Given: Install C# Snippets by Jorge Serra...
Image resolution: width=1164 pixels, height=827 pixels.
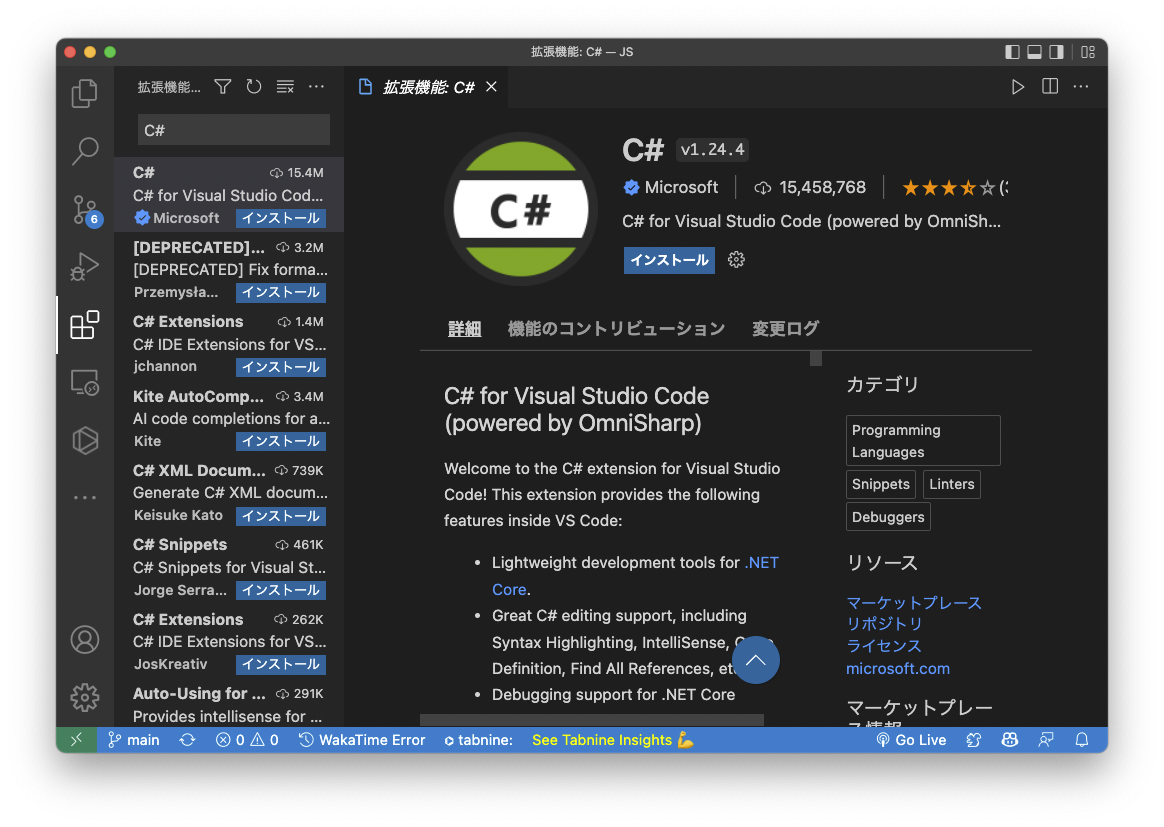Looking at the screenshot, I should [281, 590].
